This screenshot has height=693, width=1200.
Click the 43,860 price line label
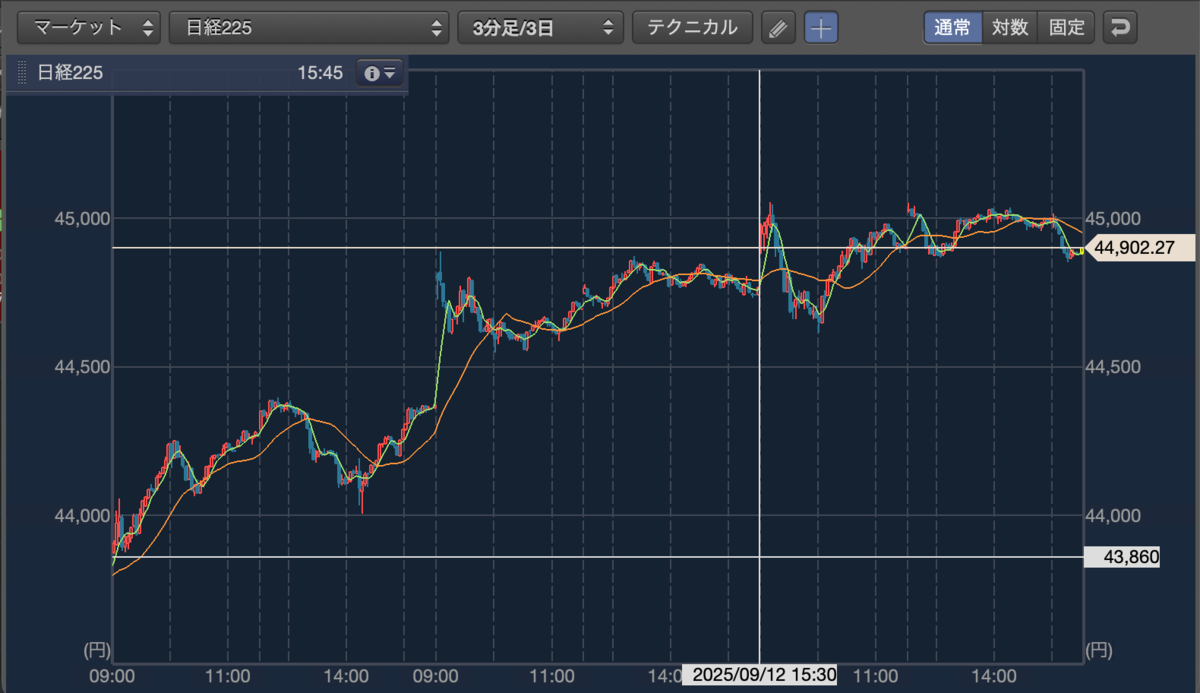click(1122, 557)
